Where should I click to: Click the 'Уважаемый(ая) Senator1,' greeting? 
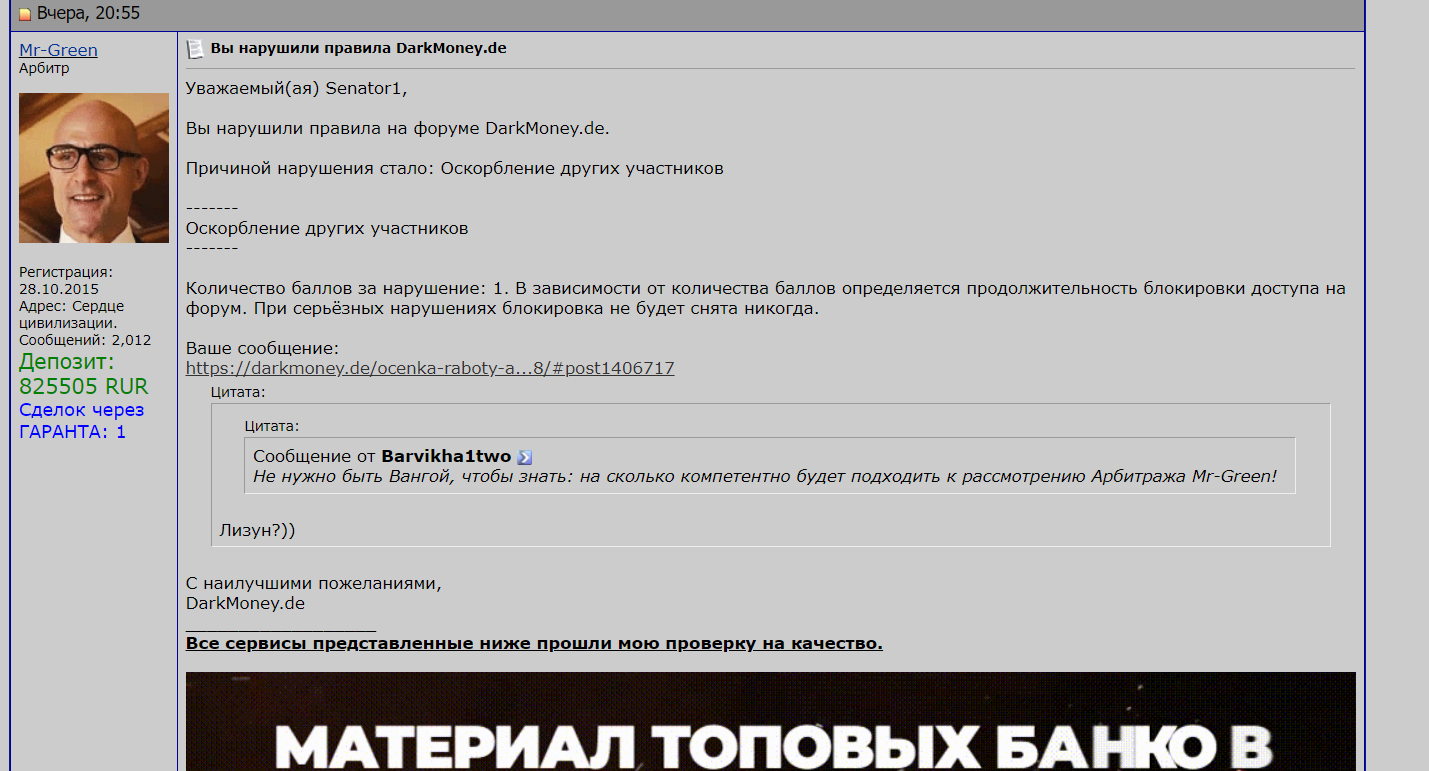pyautogui.click(x=297, y=89)
